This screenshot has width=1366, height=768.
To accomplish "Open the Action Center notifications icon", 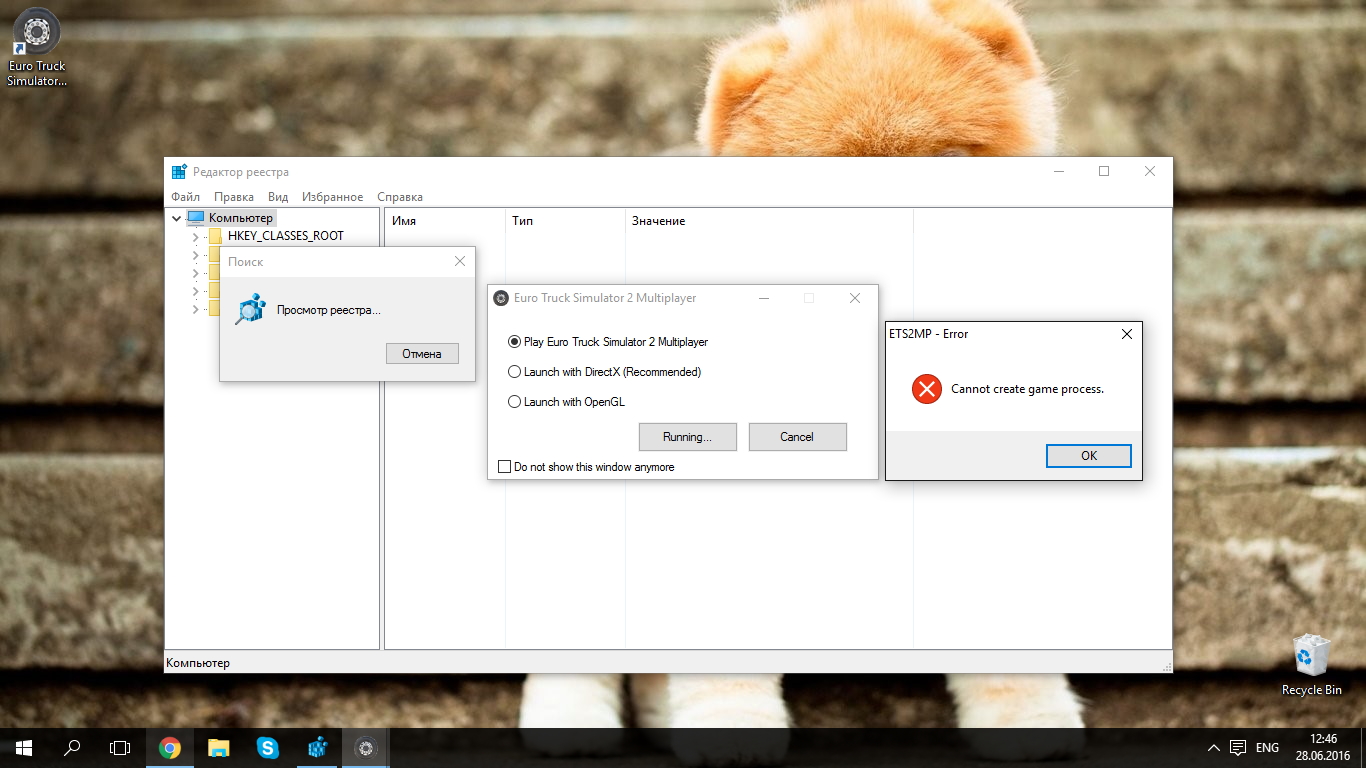I will [1237, 747].
